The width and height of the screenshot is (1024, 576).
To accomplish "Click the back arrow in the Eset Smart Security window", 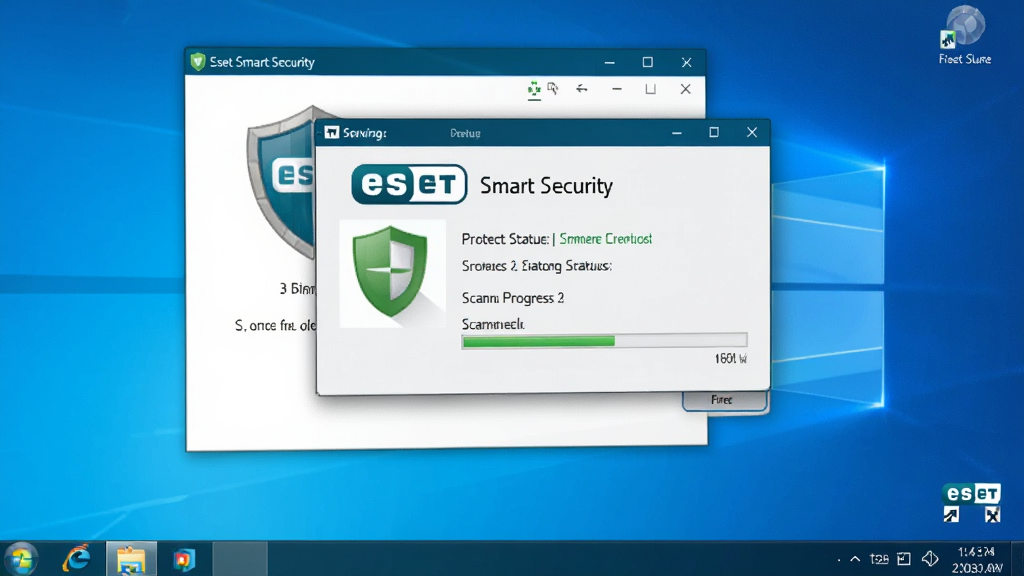I will (x=582, y=88).
